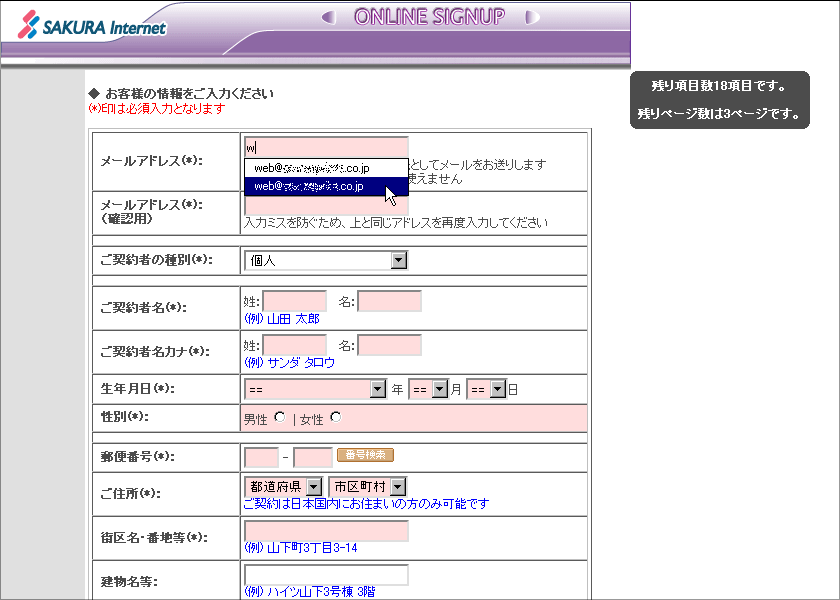Focus the 街区名・番地等 address input
This screenshot has height=600, width=840.
(x=326, y=531)
